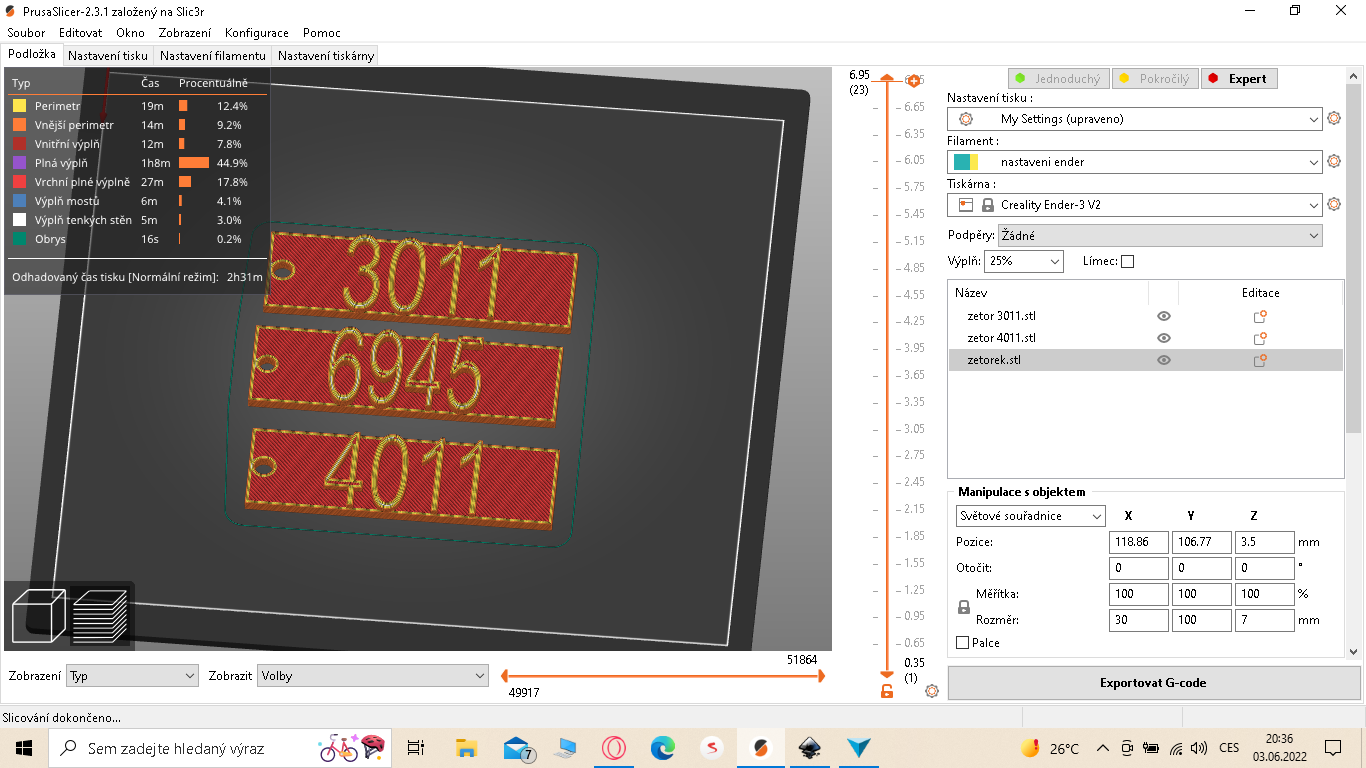Open the Konfigurace menu
Screen dimensions: 1366x768
pyautogui.click(x=257, y=33)
